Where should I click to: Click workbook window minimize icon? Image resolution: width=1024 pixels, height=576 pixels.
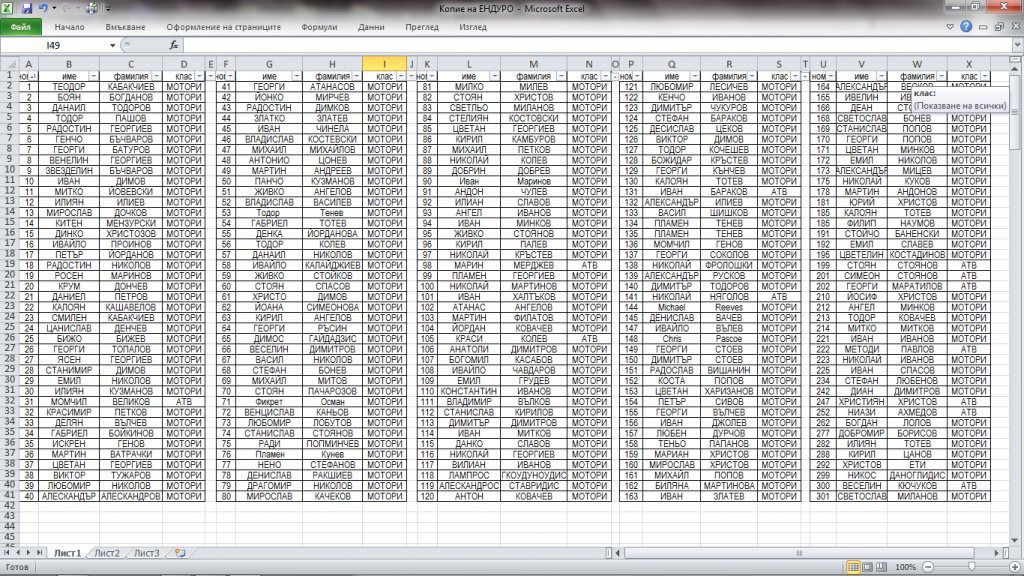983,27
